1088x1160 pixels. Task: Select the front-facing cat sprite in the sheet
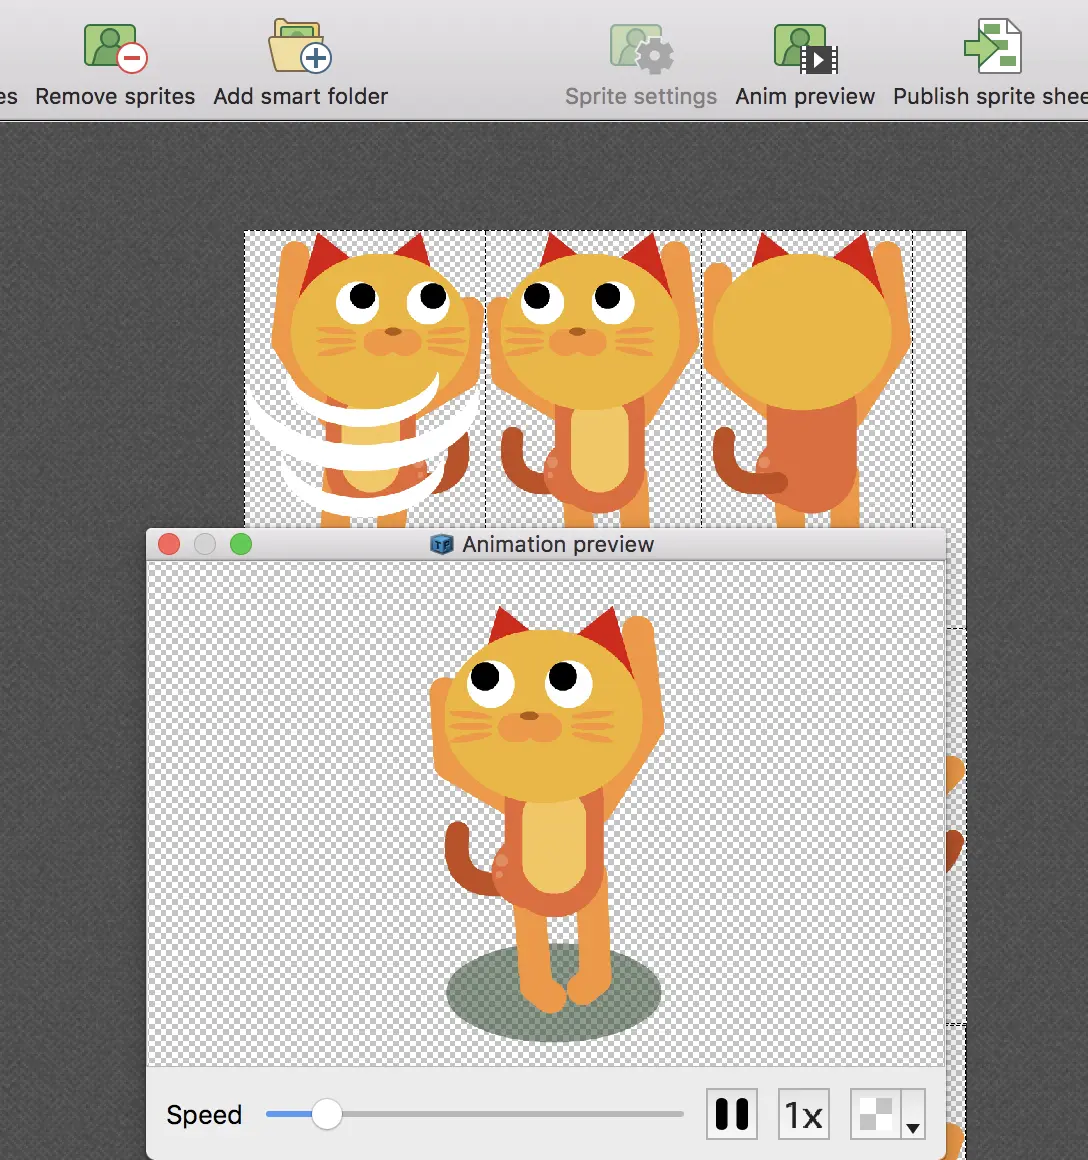coord(593,380)
